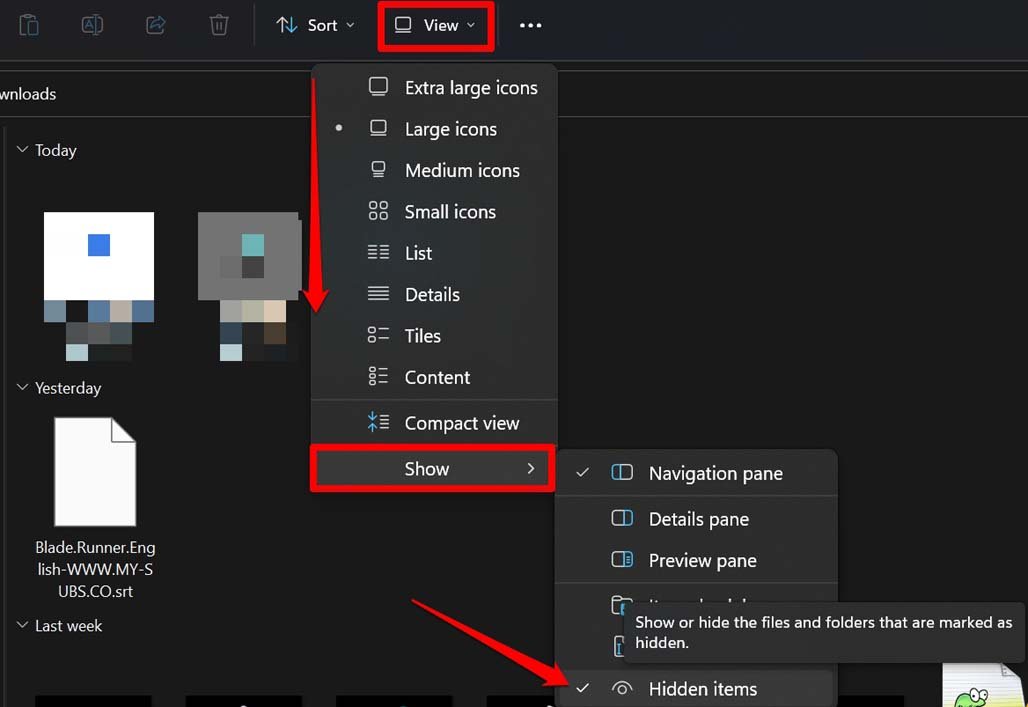Click the Sort arrows icon

coord(288,25)
